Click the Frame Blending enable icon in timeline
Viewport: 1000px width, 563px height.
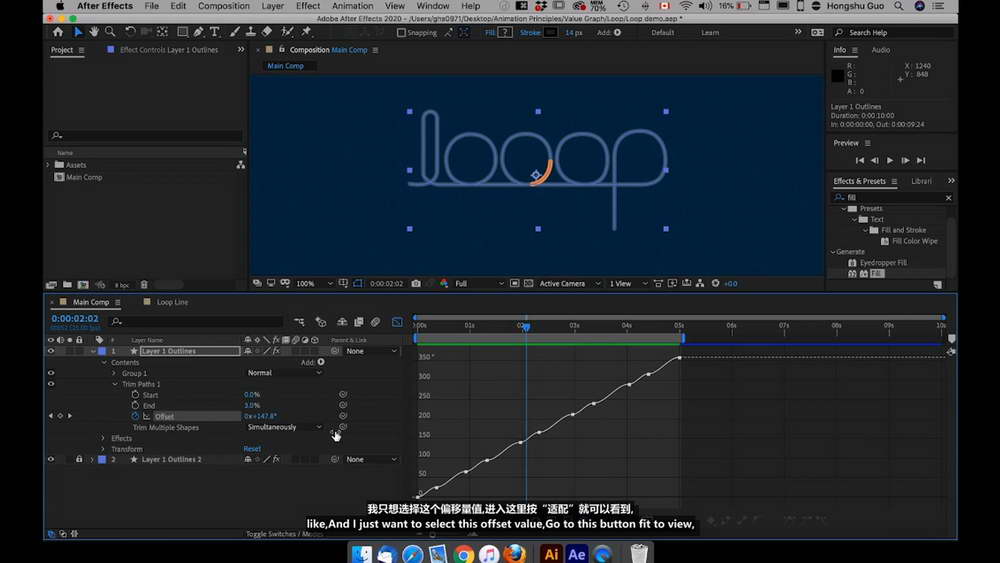pos(358,322)
